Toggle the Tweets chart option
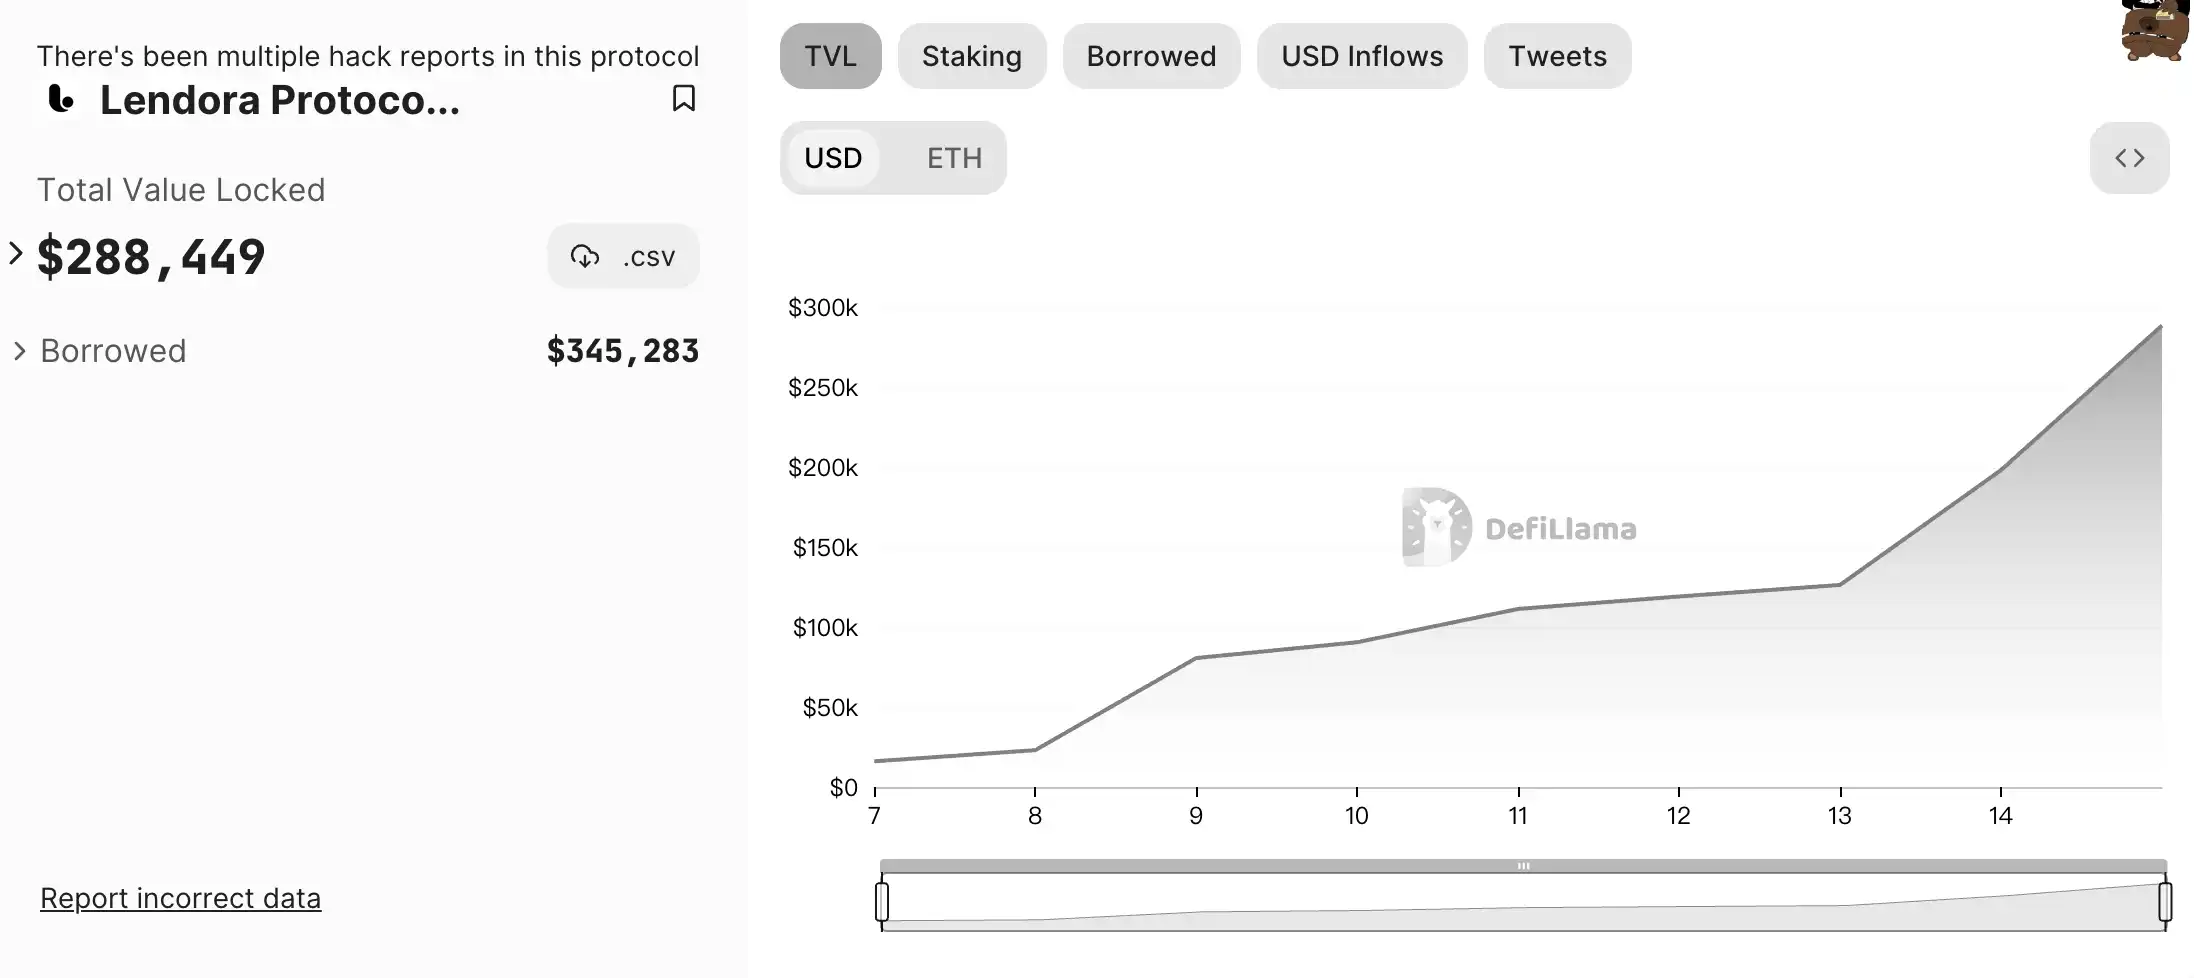The width and height of the screenshot is (2194, 978). coord(1557,56)
